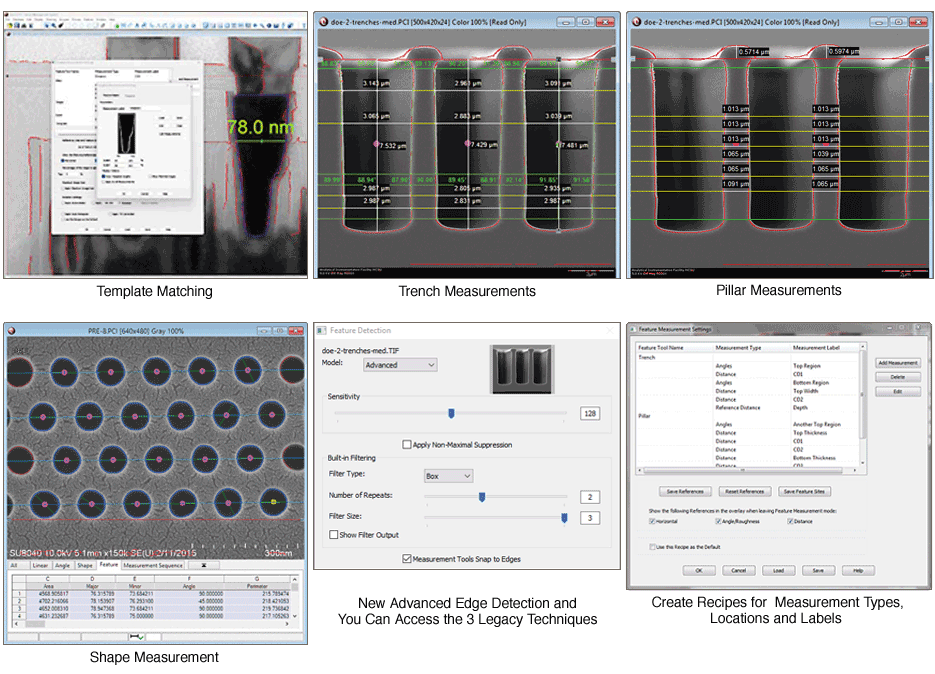Click the Reference Distance measurement type

click(738, 407)
